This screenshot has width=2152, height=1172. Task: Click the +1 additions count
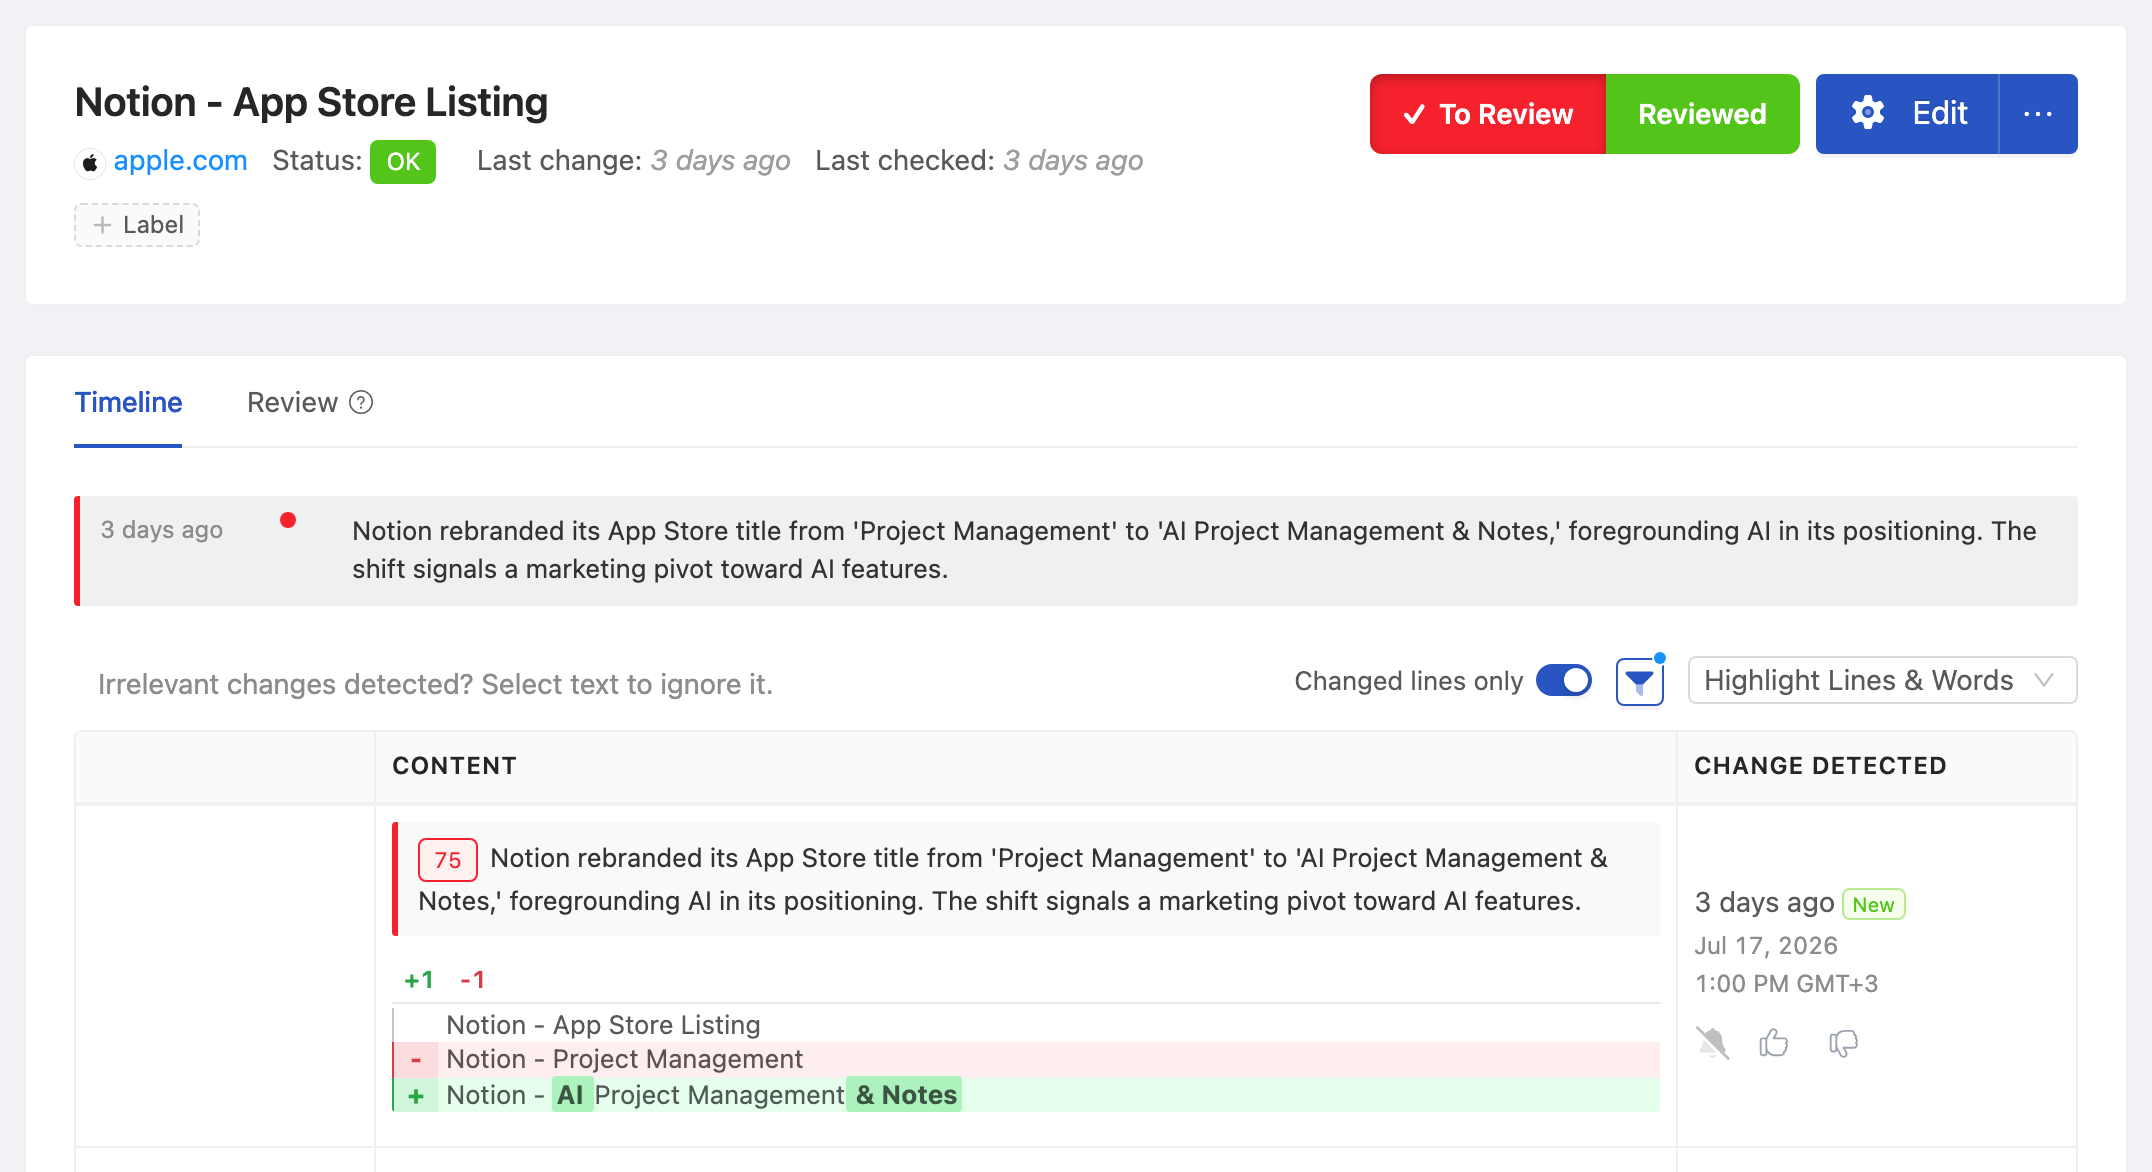419,980
